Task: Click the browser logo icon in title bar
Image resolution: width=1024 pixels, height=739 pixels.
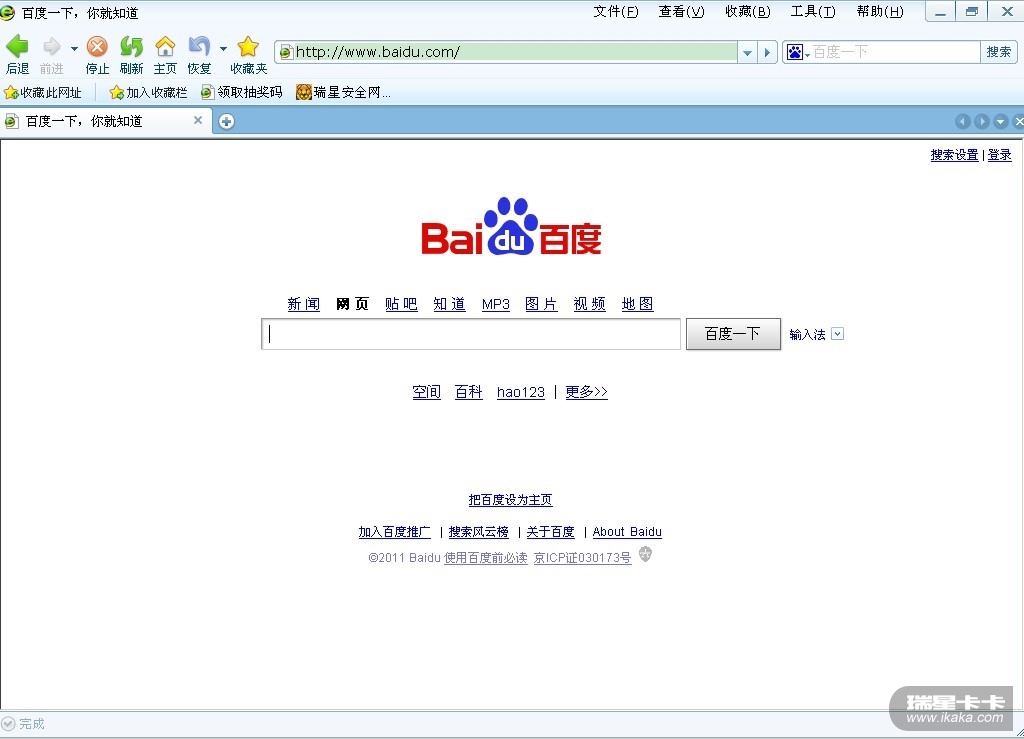Action: click(x=7, y=12)
